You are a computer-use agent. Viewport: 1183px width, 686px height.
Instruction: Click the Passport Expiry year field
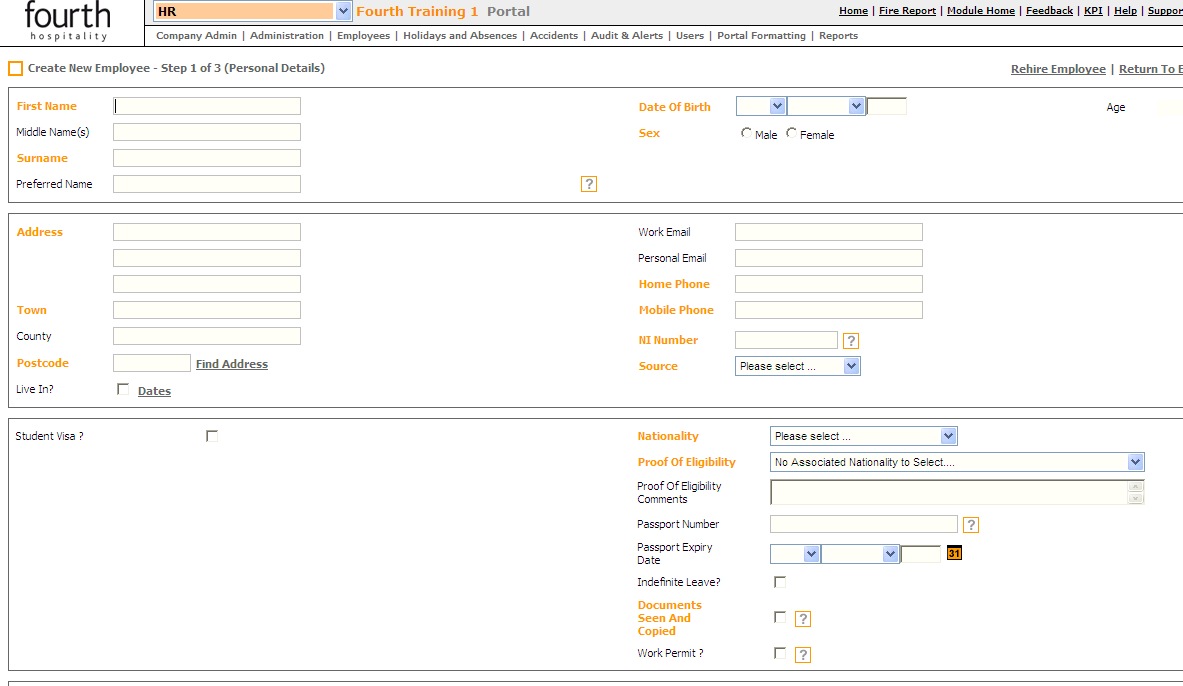tap(921, 554)
